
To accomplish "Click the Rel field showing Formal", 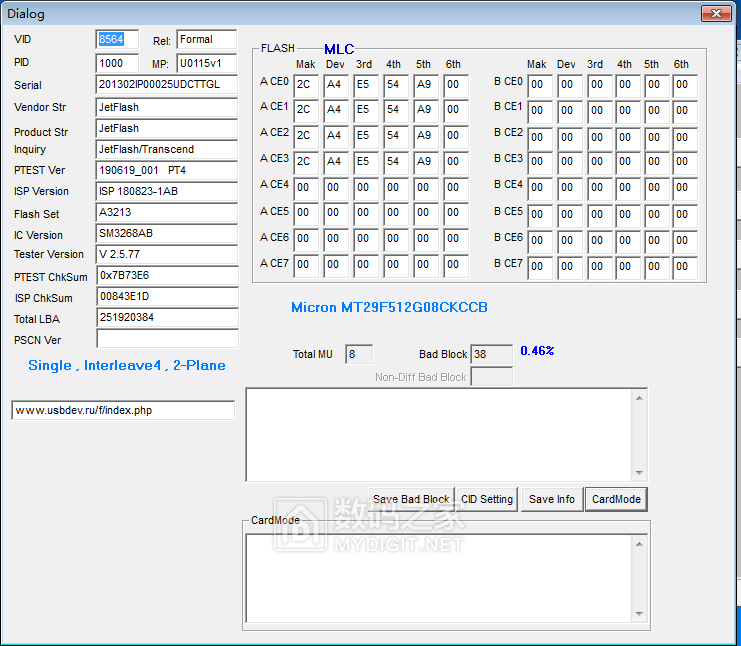I will (207, 39).
